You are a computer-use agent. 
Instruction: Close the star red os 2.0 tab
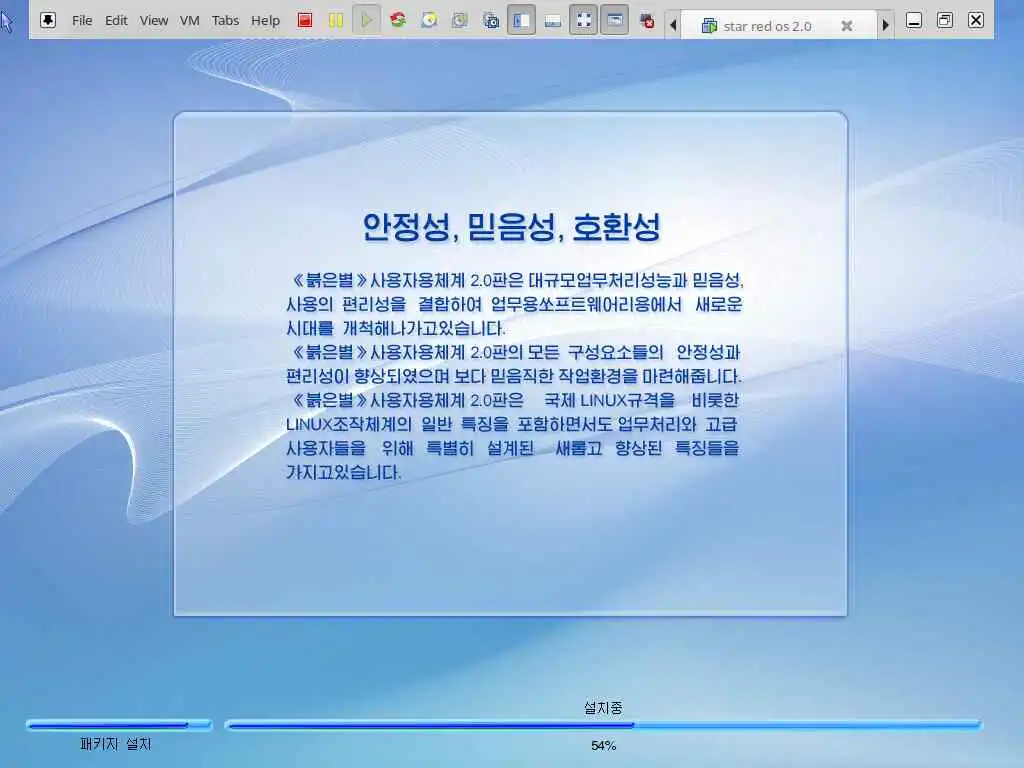tap(846, 25)
